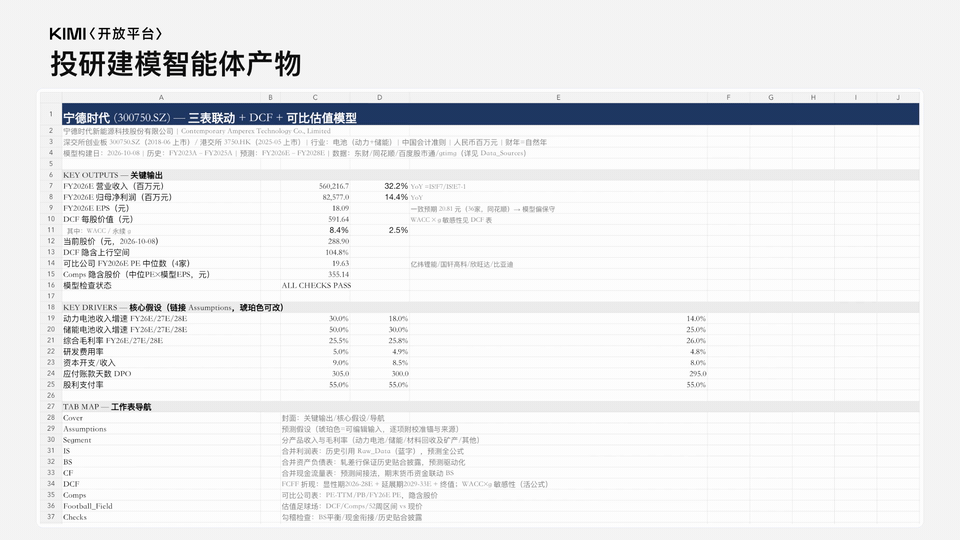Click the Contemporary Amperex Technology company name row
960x540 pixels.
(x=197, y=131)
